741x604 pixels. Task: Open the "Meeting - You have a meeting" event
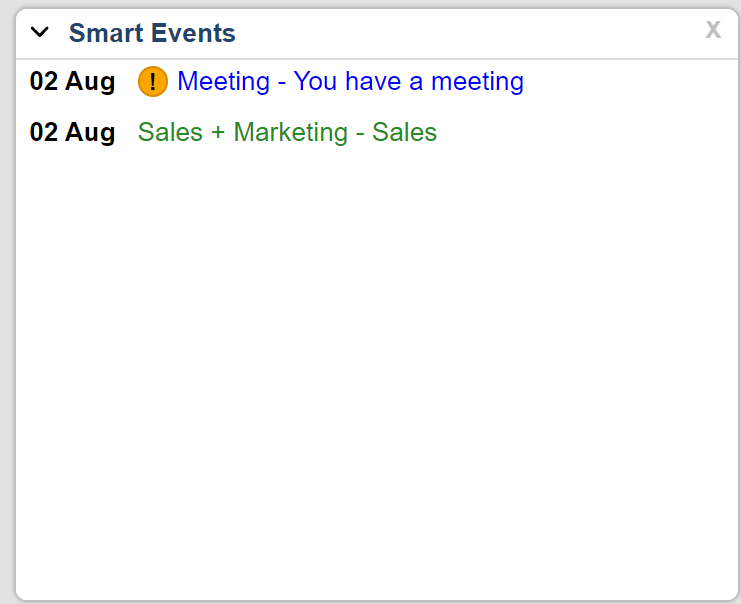coord(350,81)
